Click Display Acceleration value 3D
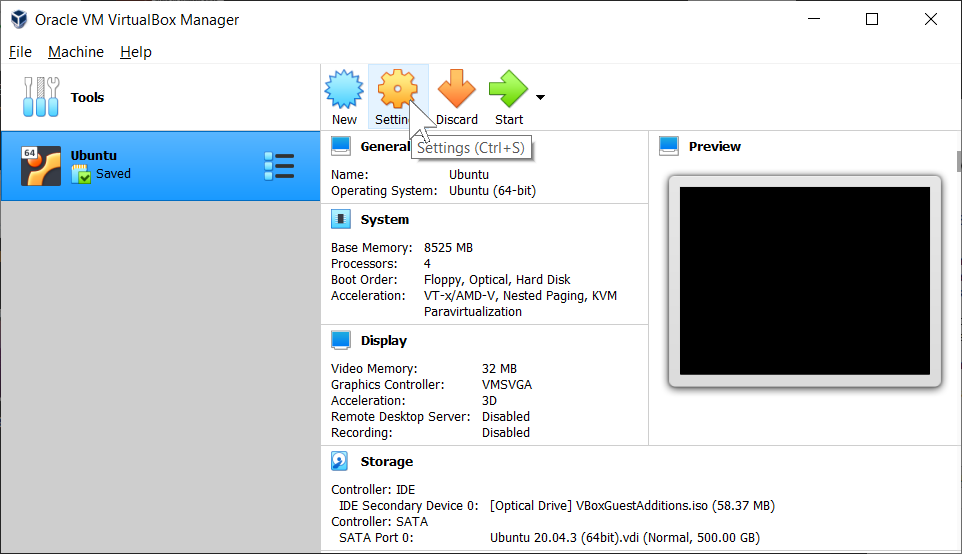The image size is (962, 554). click(x=489, y=401)
